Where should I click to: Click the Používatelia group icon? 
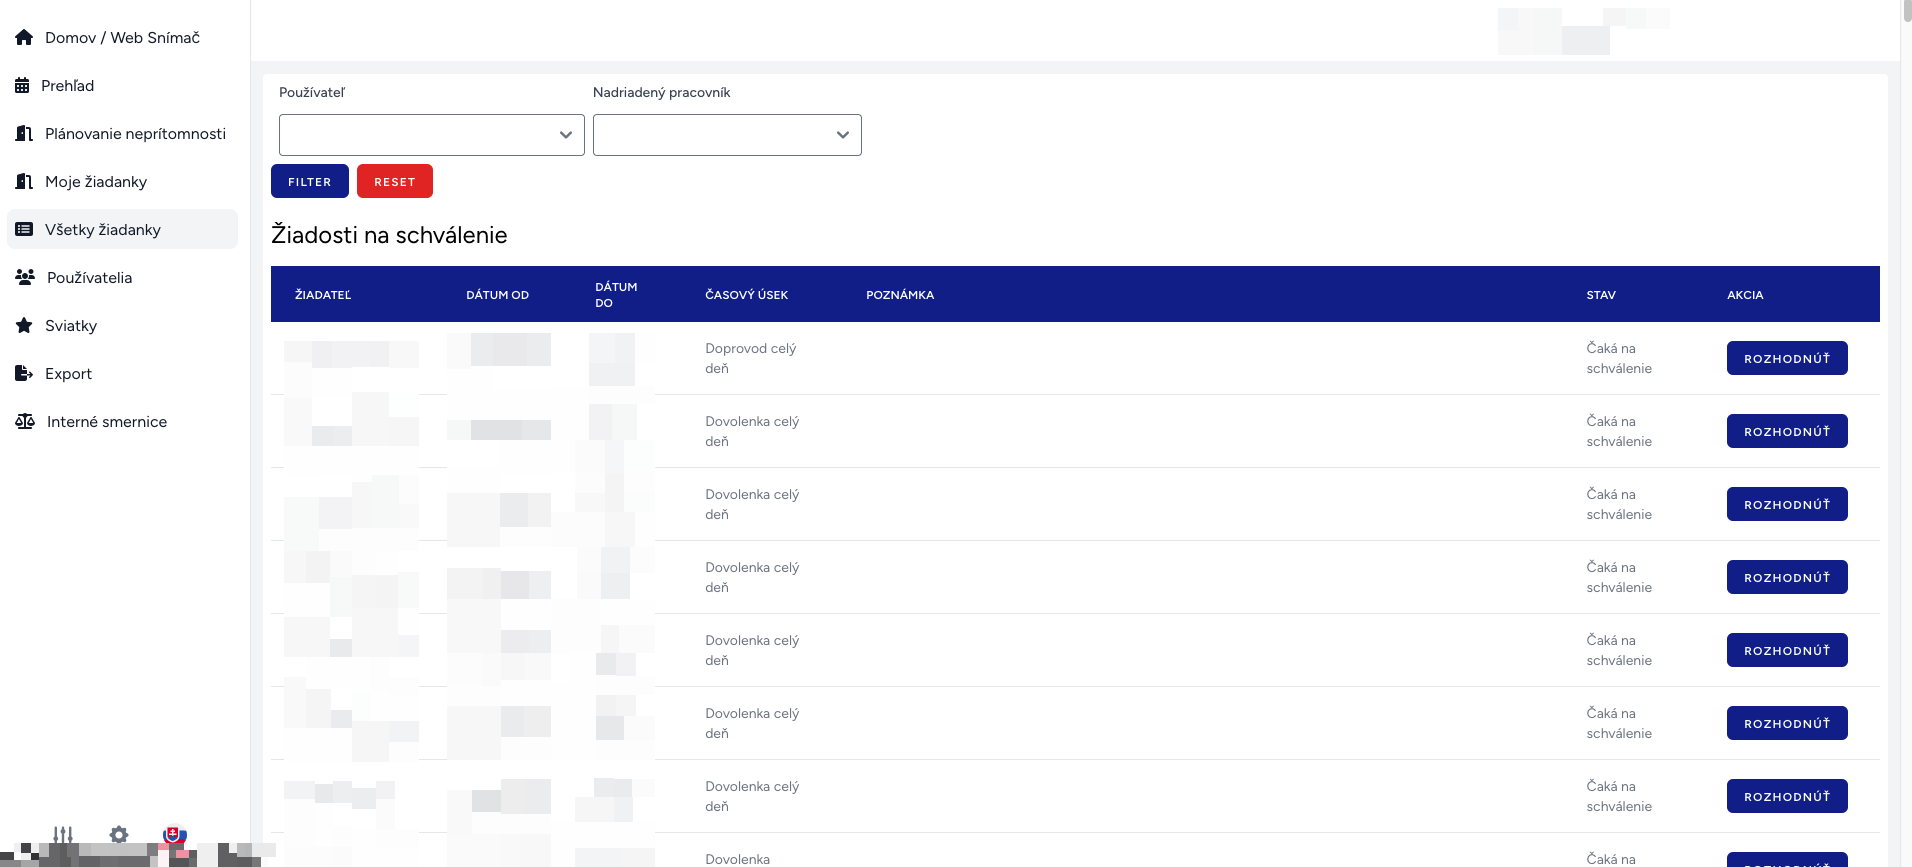pos(25,277)
